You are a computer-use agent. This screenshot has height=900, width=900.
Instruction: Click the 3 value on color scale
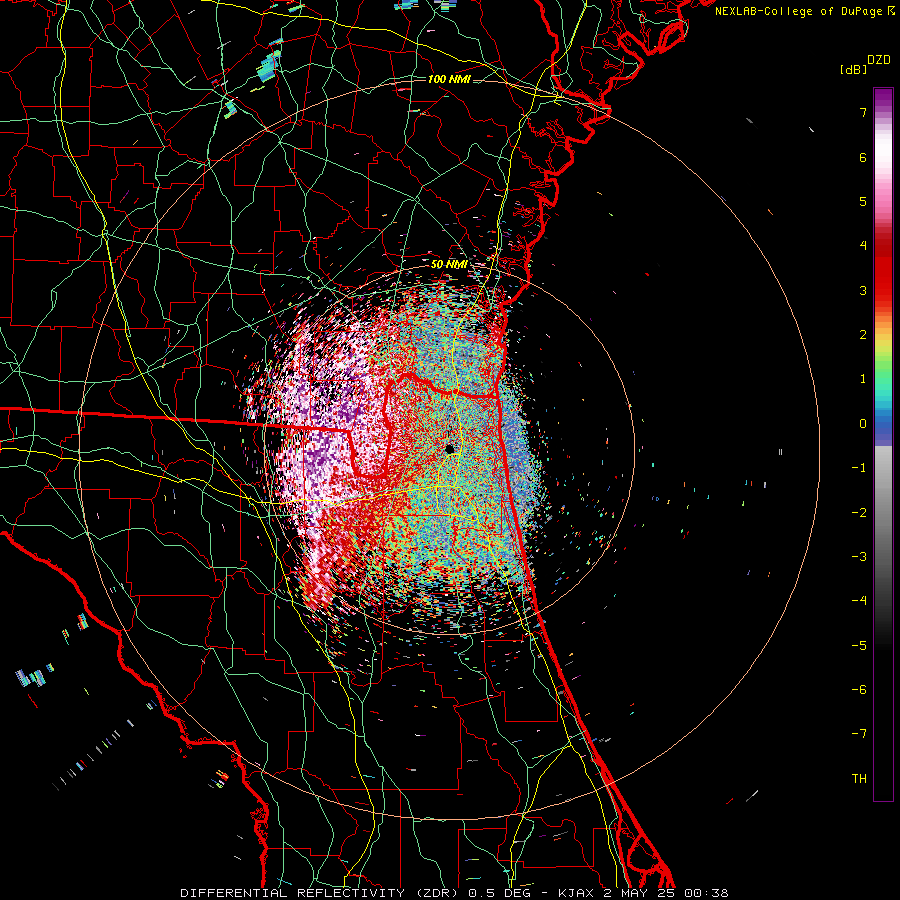pyautogui.click(x=863, y=290)
